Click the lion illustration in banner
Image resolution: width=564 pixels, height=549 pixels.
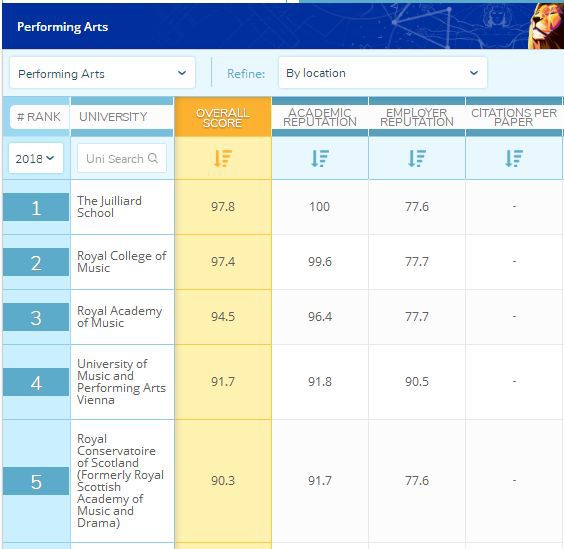click(546, 26)
